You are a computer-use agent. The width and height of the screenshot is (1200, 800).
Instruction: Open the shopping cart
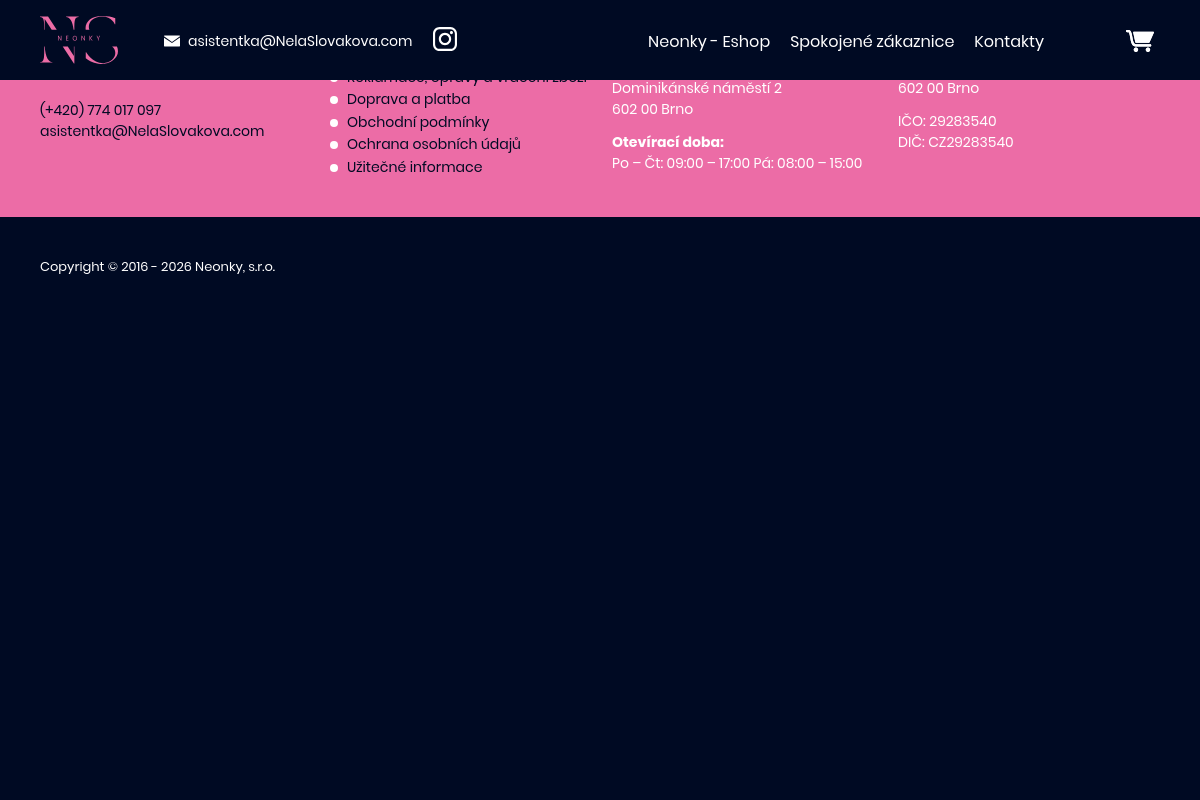click(x=1140, y=40)
